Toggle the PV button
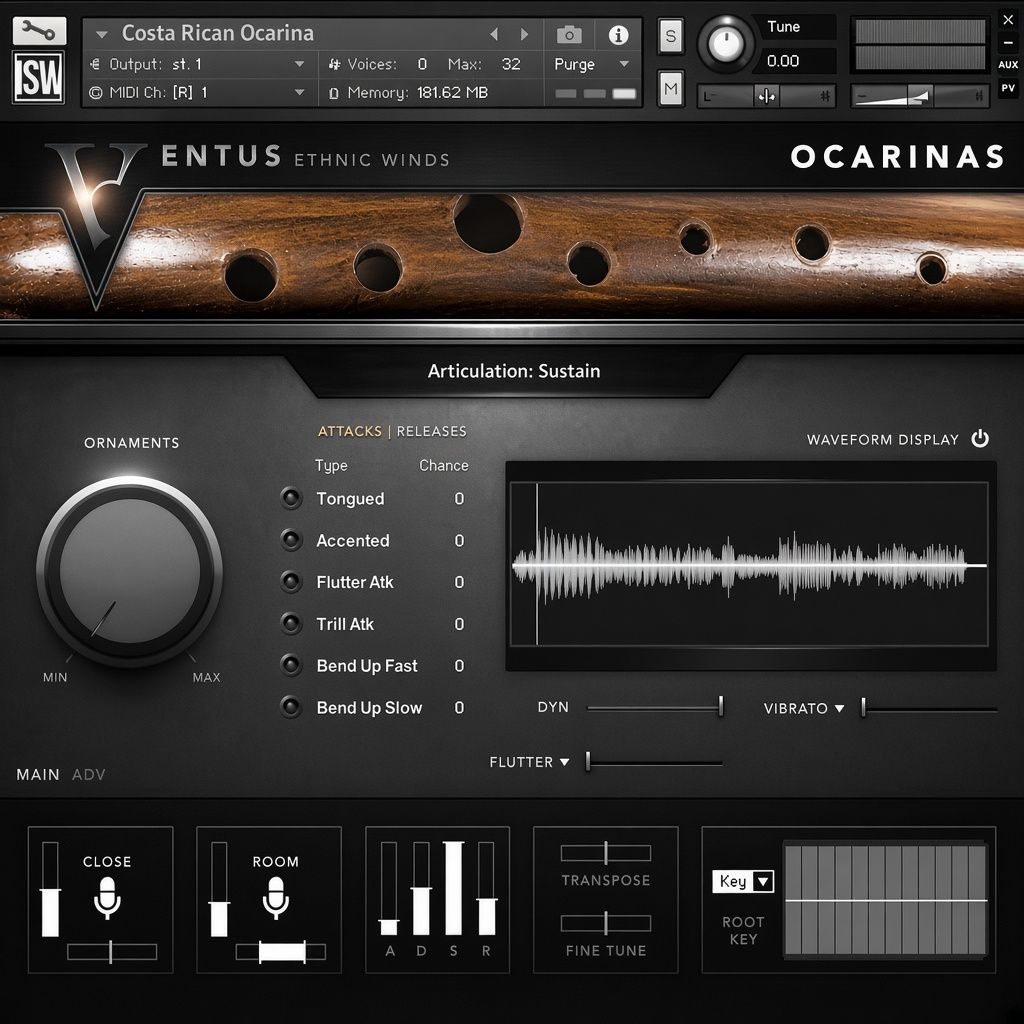This screenshot has width=1024, height=1024. tap(1008, 88)
